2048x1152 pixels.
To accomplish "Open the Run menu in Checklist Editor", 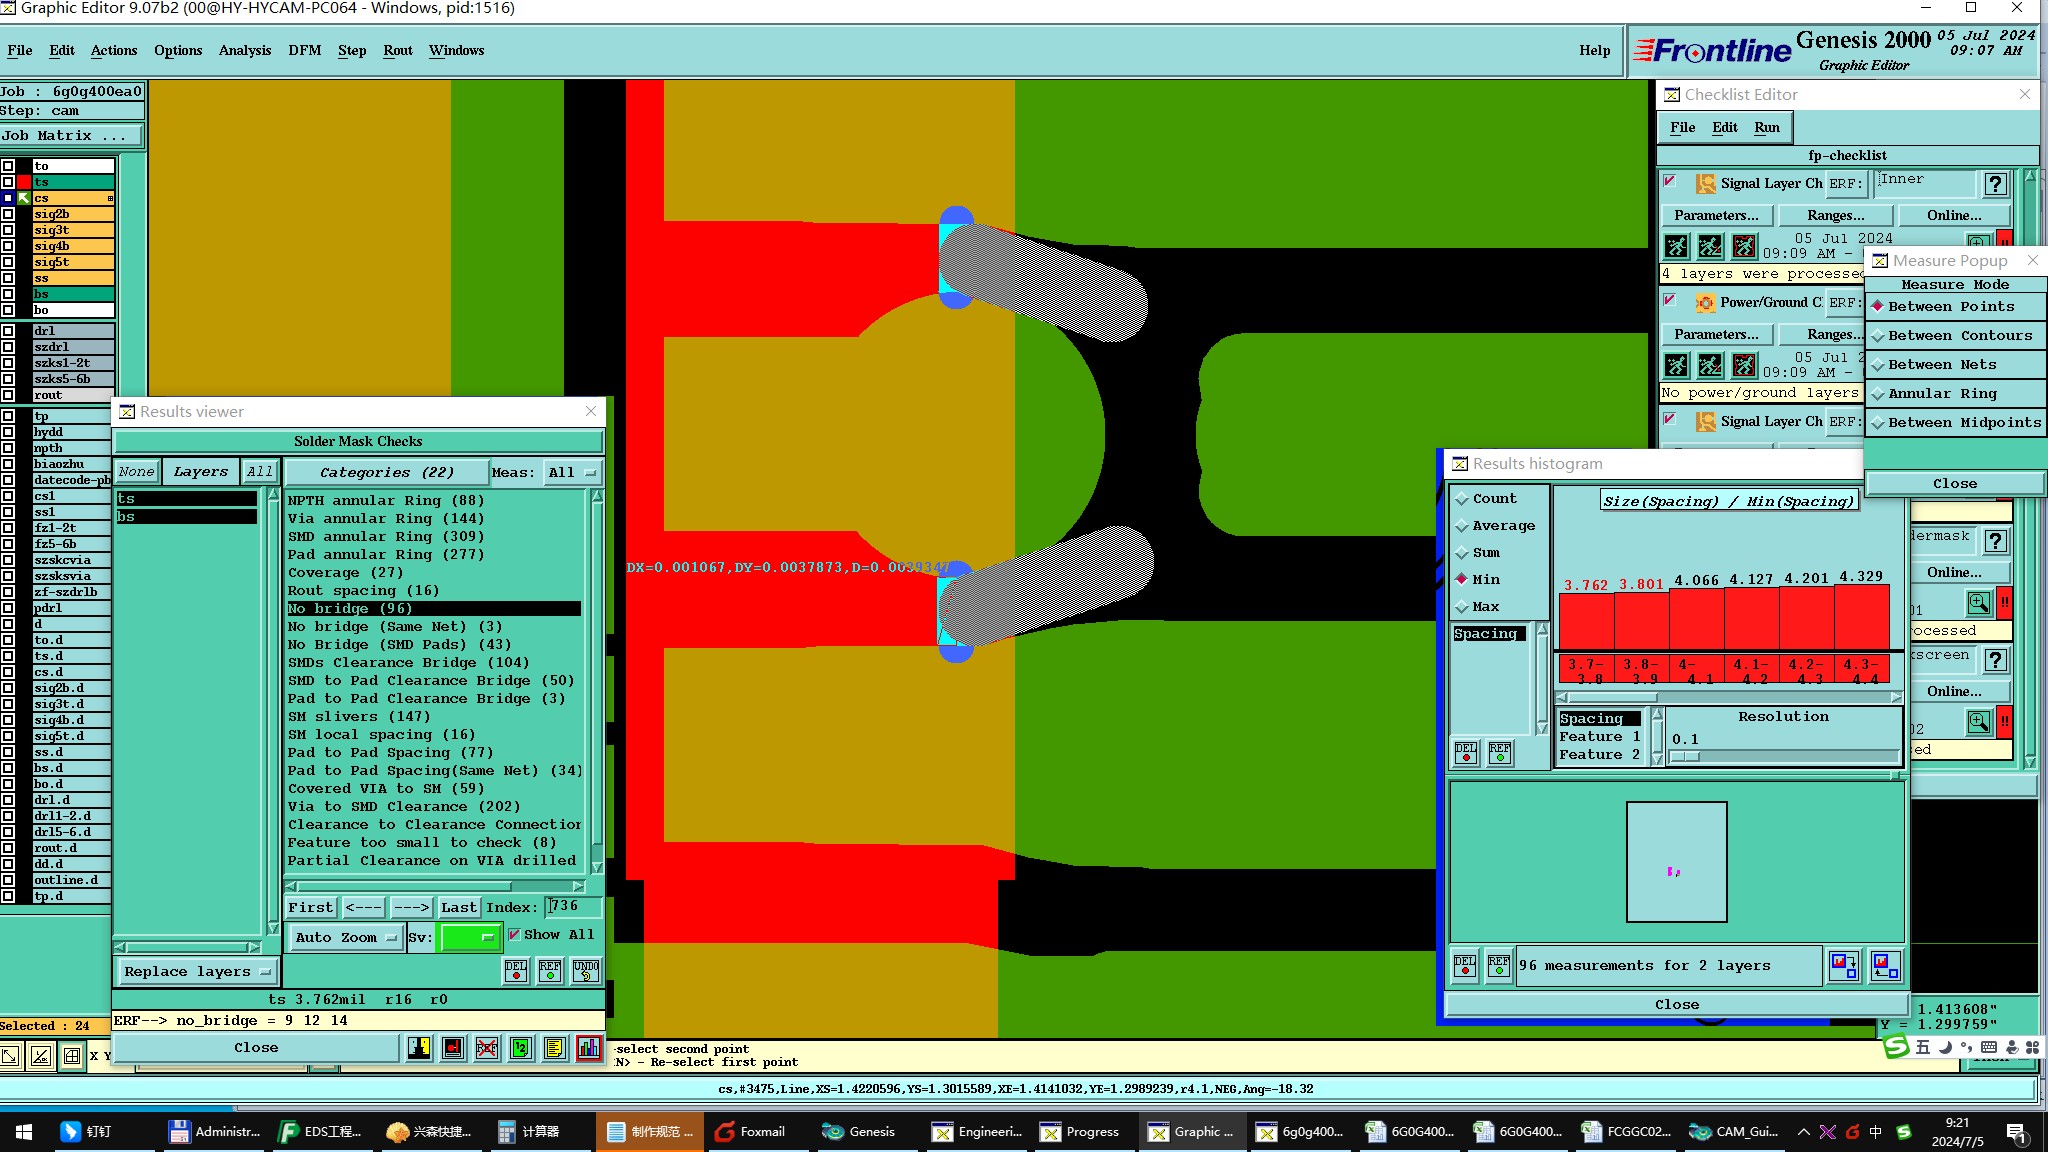I will [1766, 127].
